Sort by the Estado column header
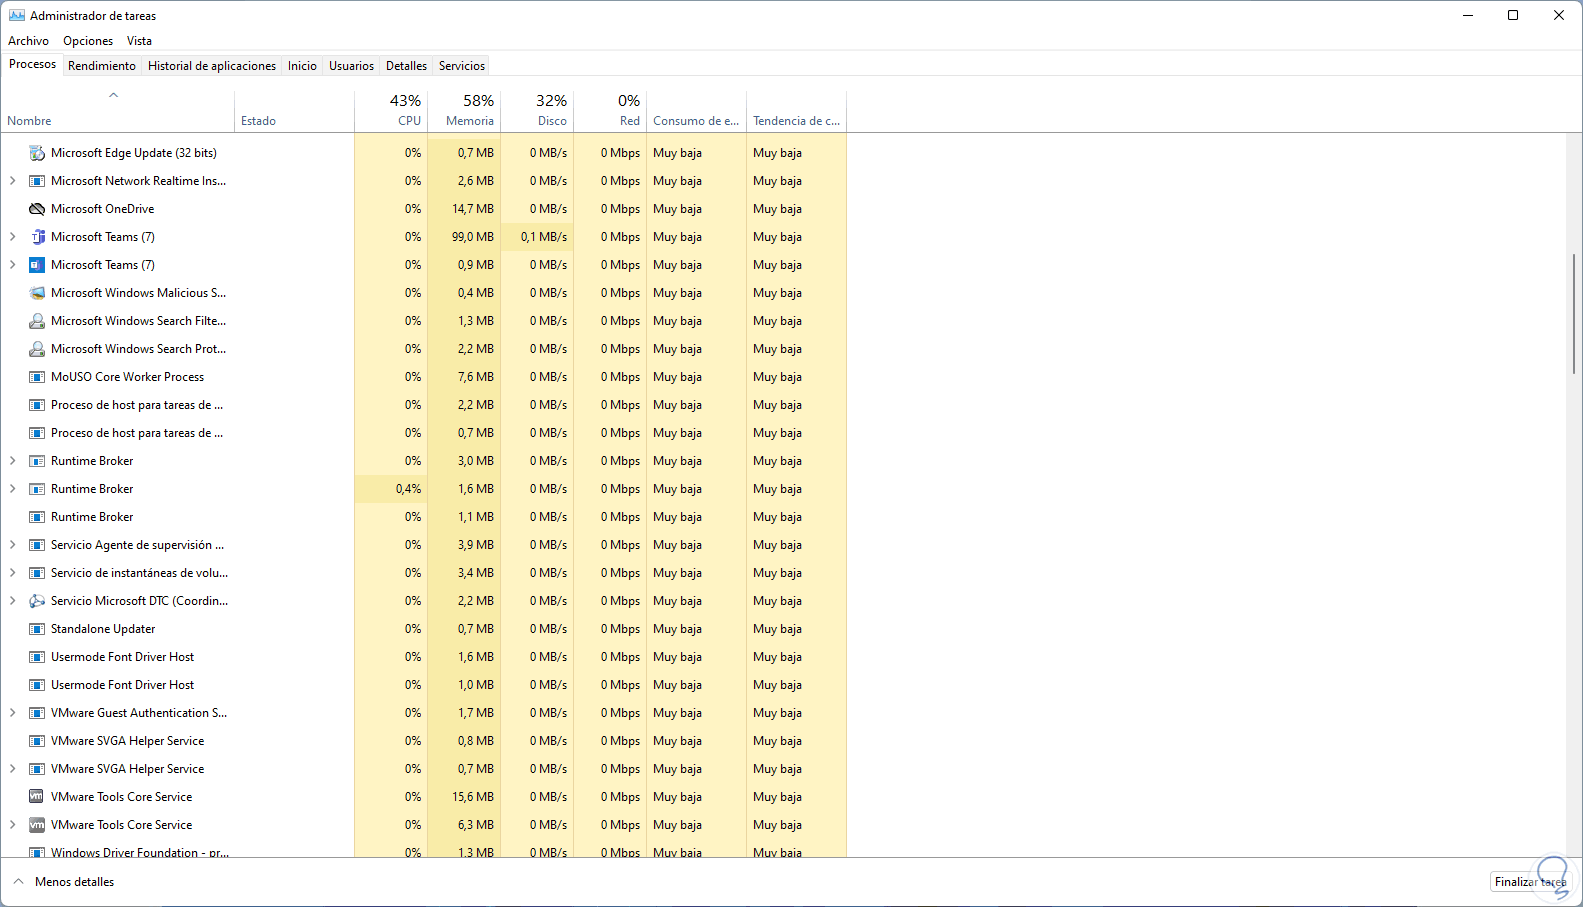The image size is (1583, 907). 294,111
